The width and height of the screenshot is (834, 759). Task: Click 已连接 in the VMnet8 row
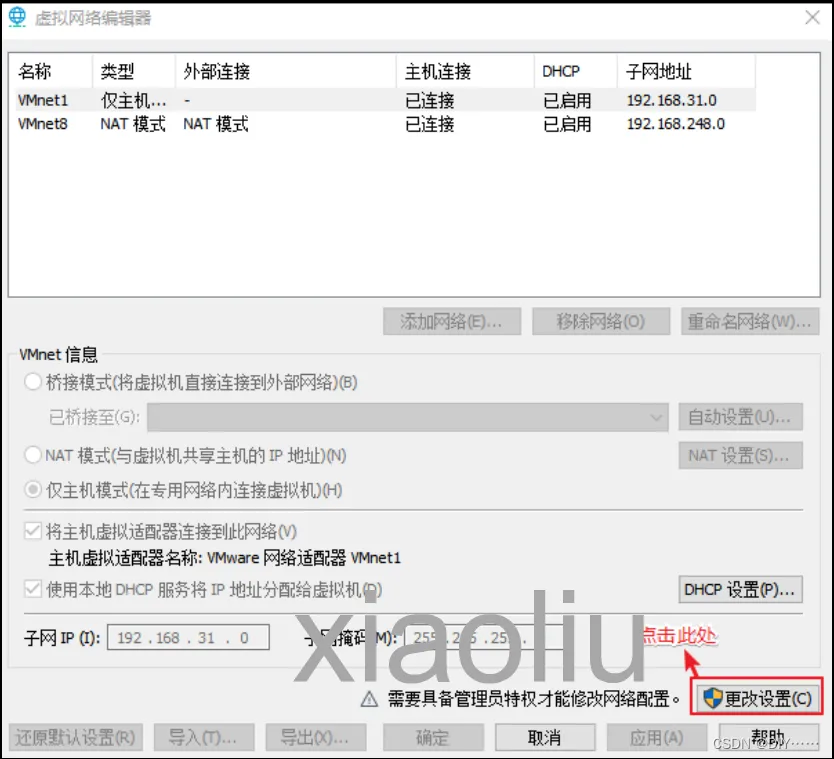point(430,124)
